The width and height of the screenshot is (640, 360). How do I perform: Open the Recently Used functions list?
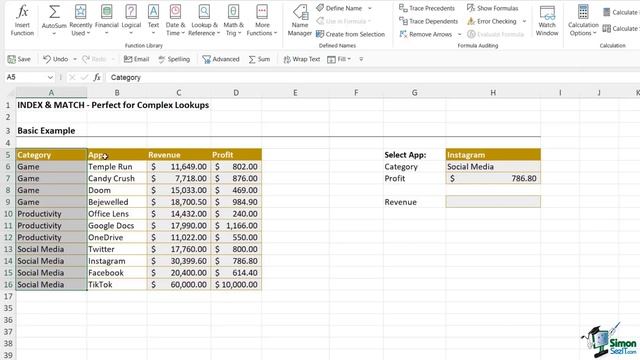80,20
